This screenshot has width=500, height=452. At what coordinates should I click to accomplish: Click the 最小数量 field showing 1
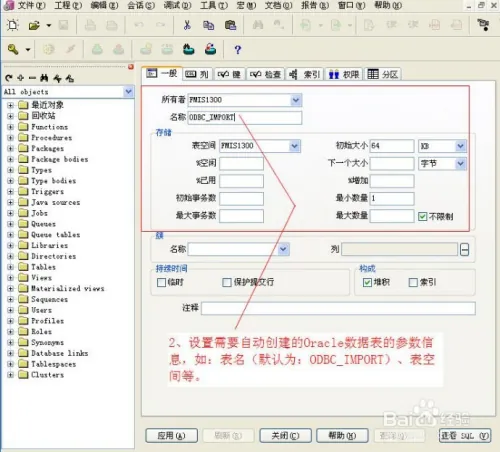(x=392, y=198)
